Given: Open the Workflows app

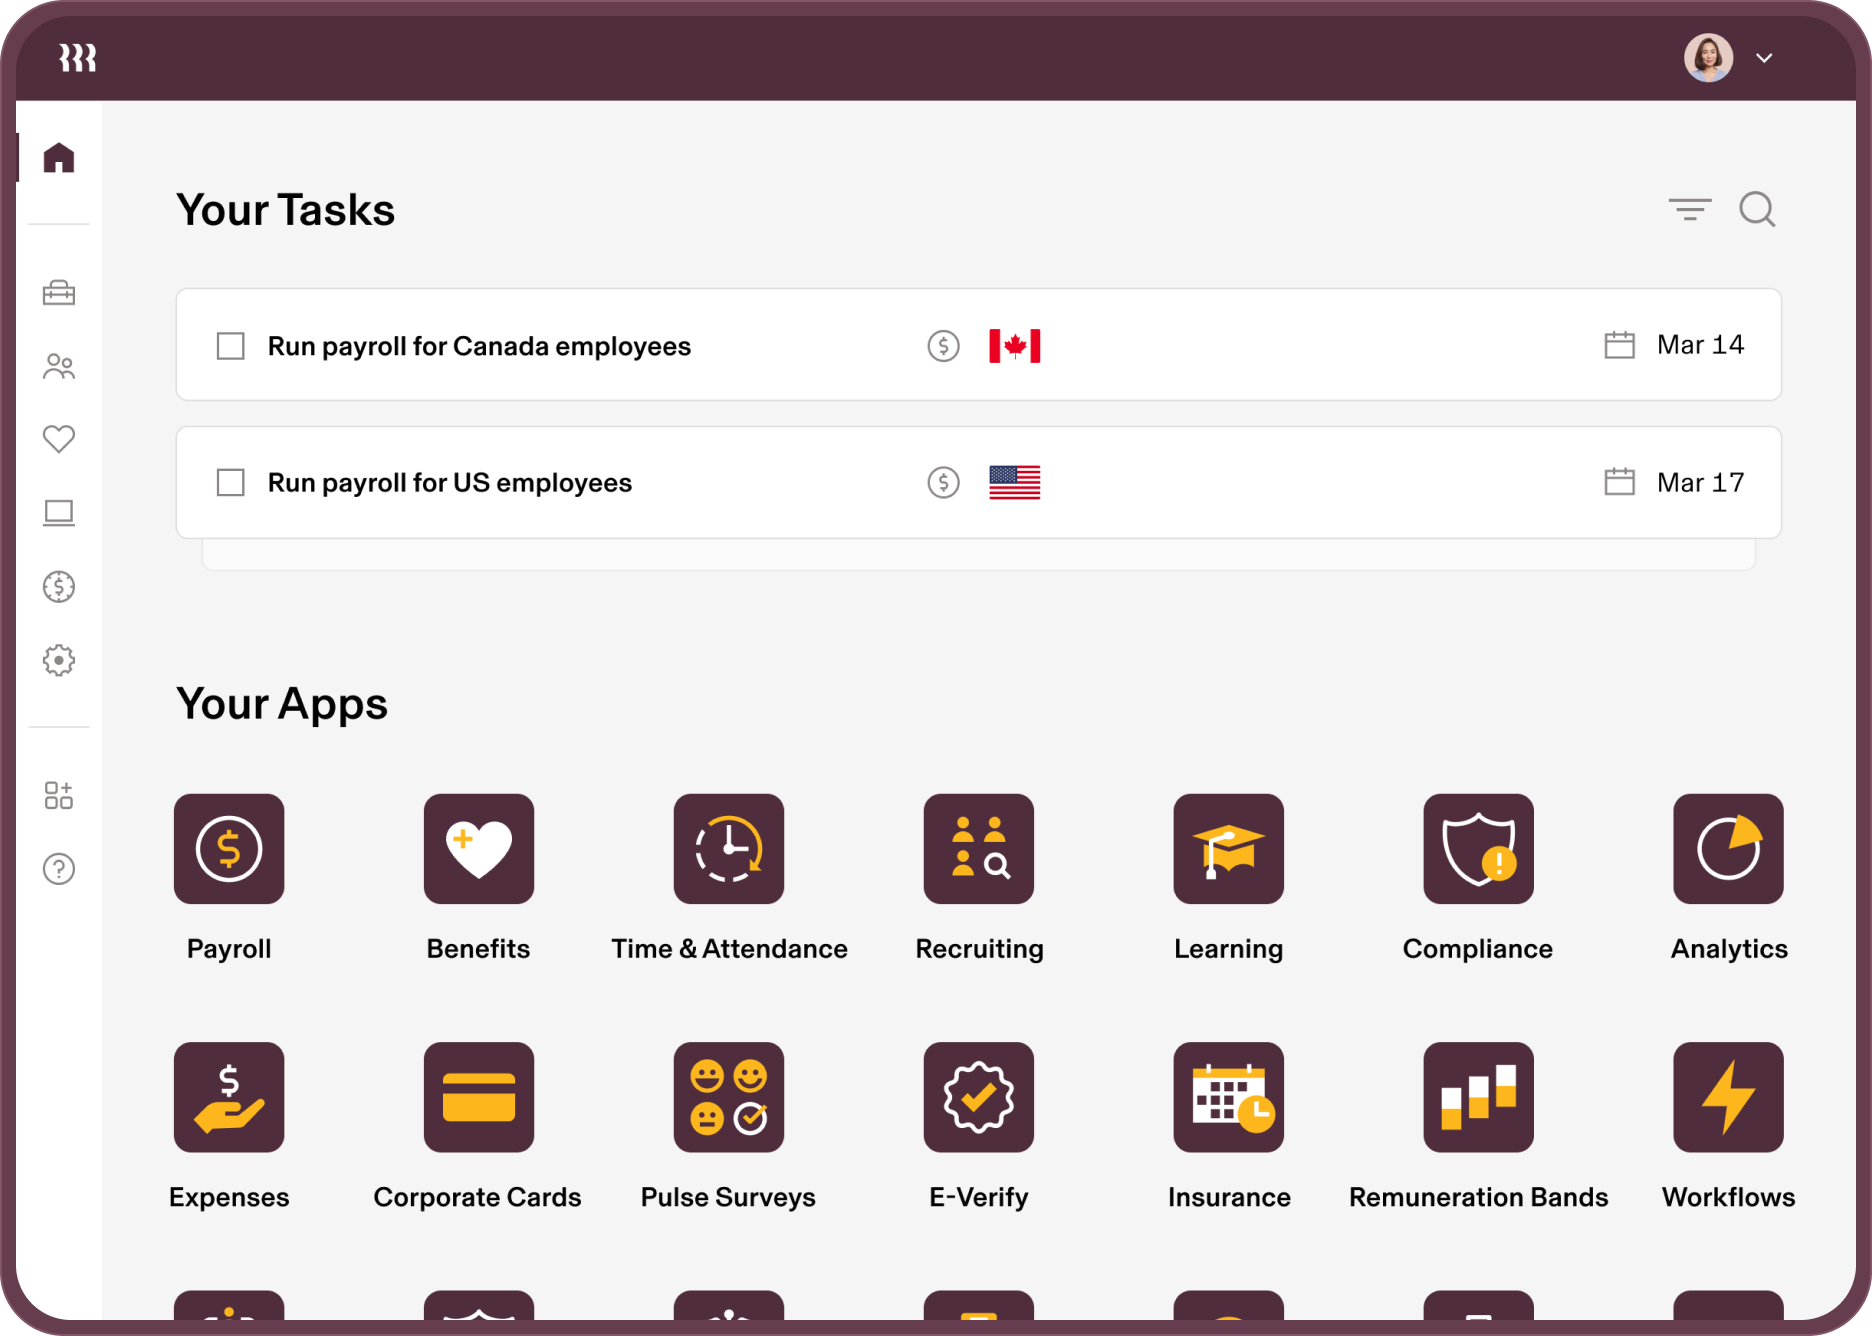Looking at the screenshot, I should [1727, 1097].
